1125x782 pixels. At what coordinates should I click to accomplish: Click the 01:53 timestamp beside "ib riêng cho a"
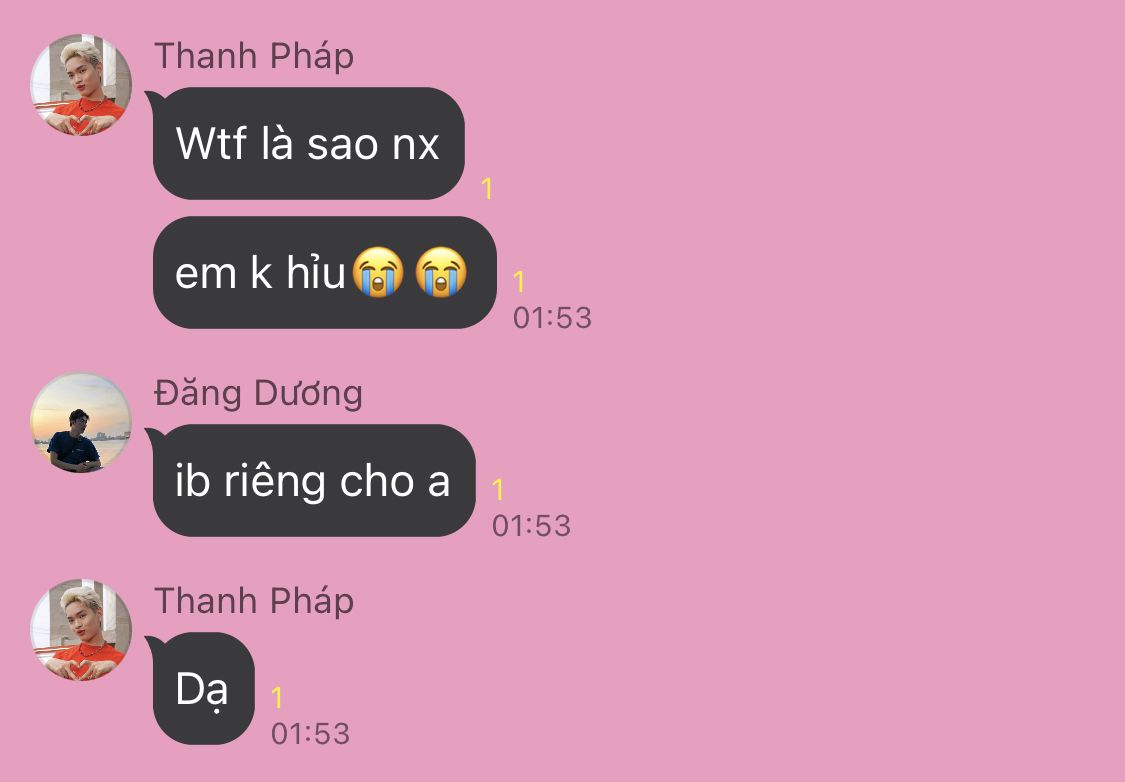pyautogui.click(x=532, y=526)
